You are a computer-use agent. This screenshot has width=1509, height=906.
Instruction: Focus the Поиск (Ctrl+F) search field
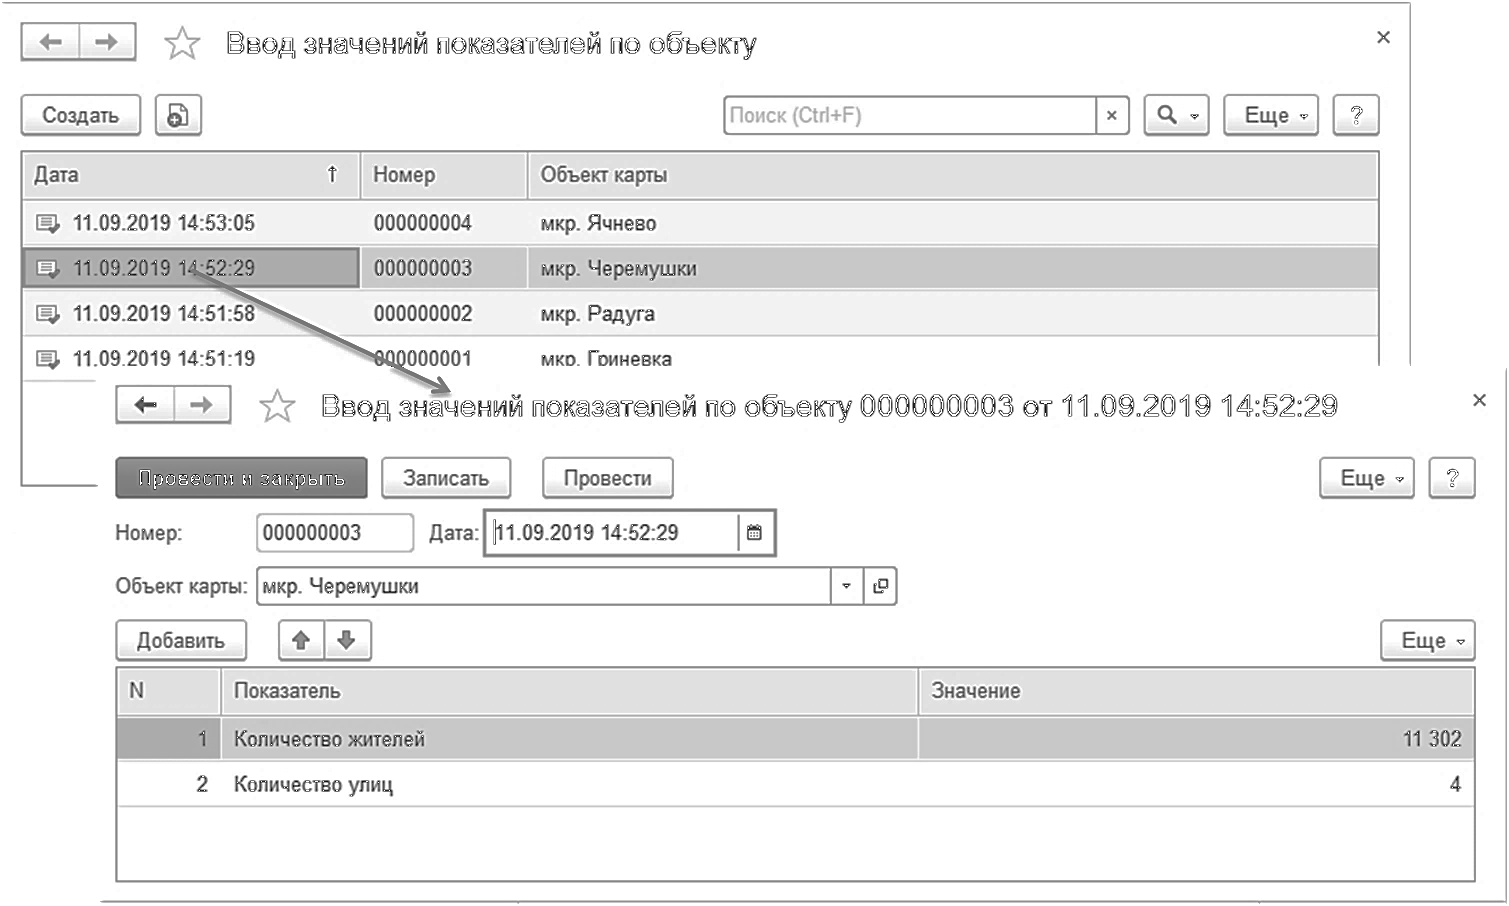(x=910, y=115)
